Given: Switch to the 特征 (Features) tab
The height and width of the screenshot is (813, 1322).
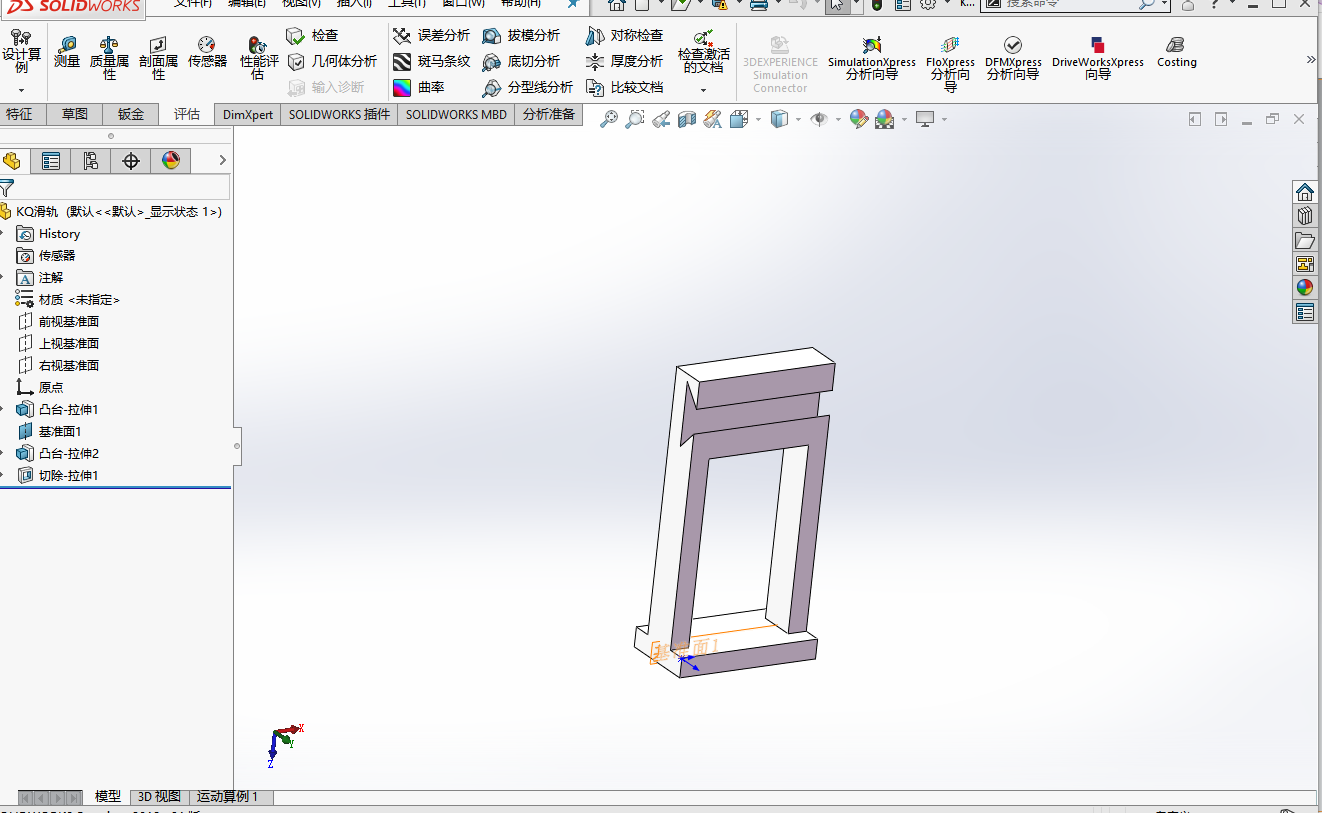Looking at the screenshot, I should [x=19, y=114].
